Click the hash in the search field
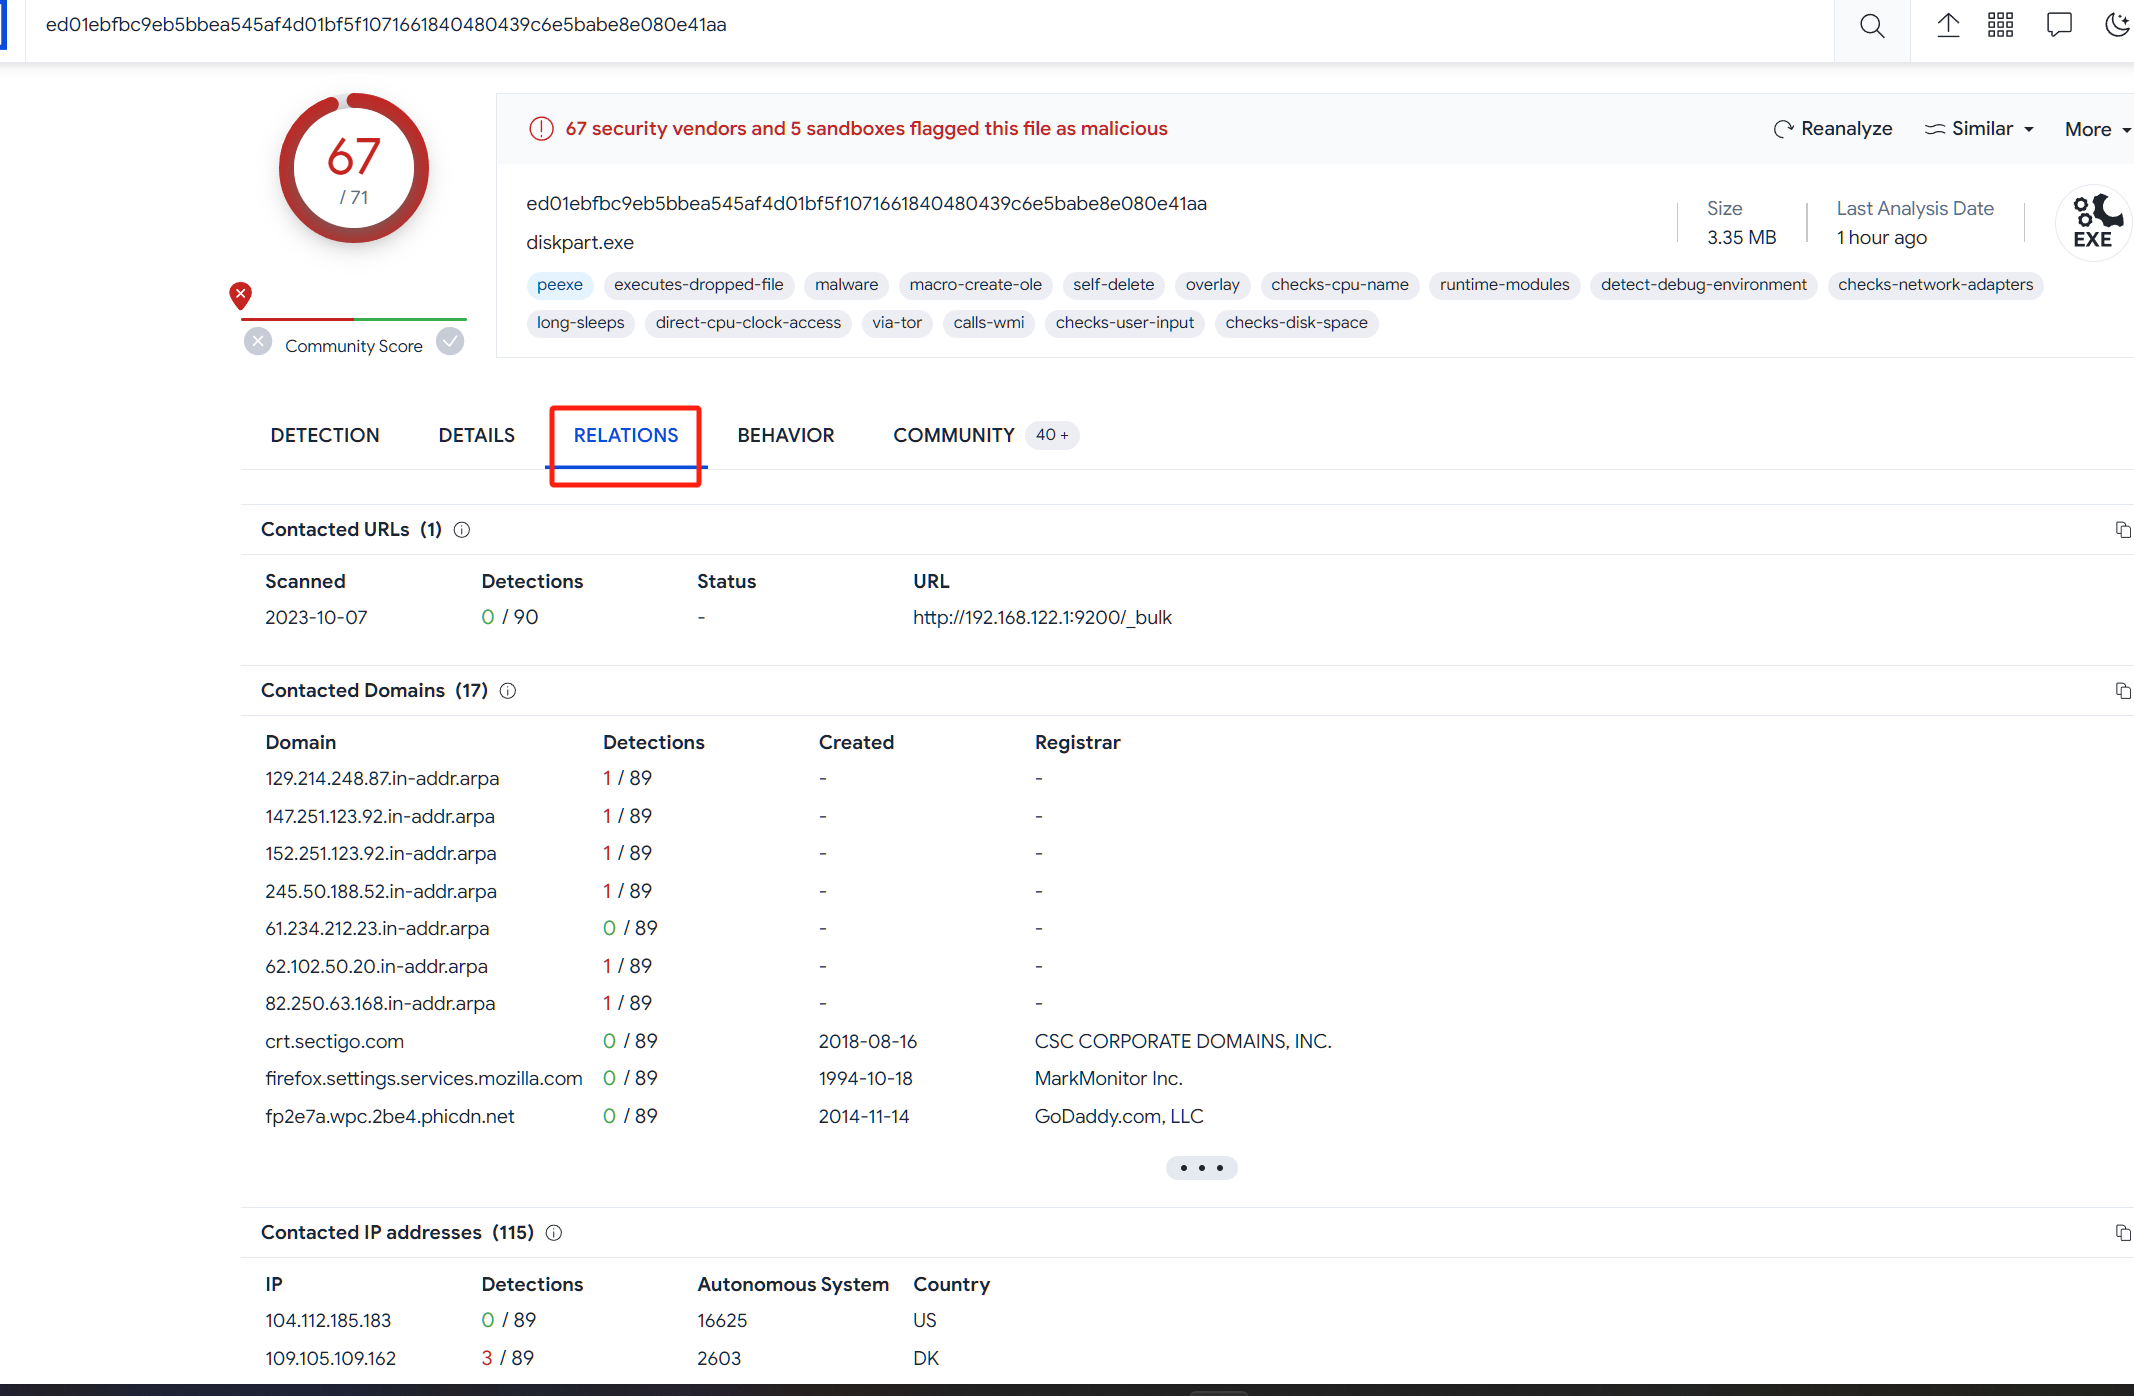This screenshot has width=2134, height=1396. 386,25
